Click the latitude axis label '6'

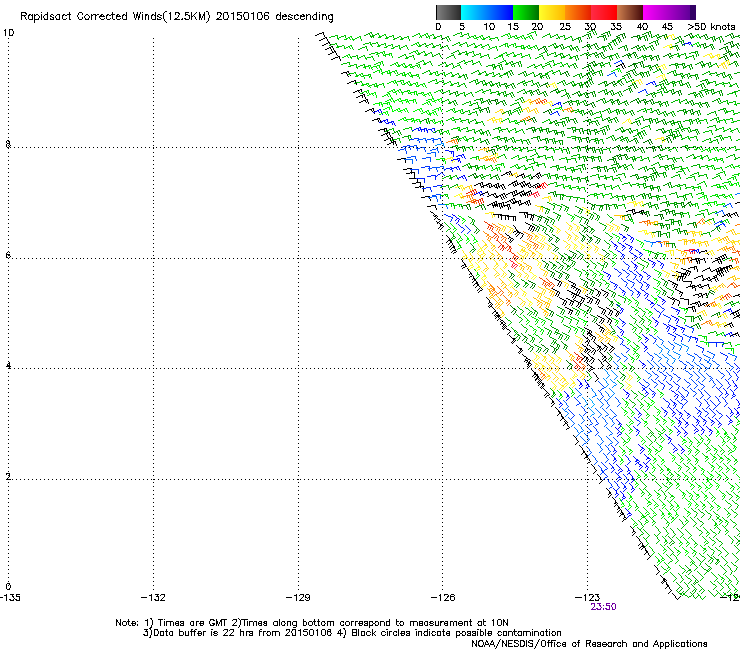8,255
